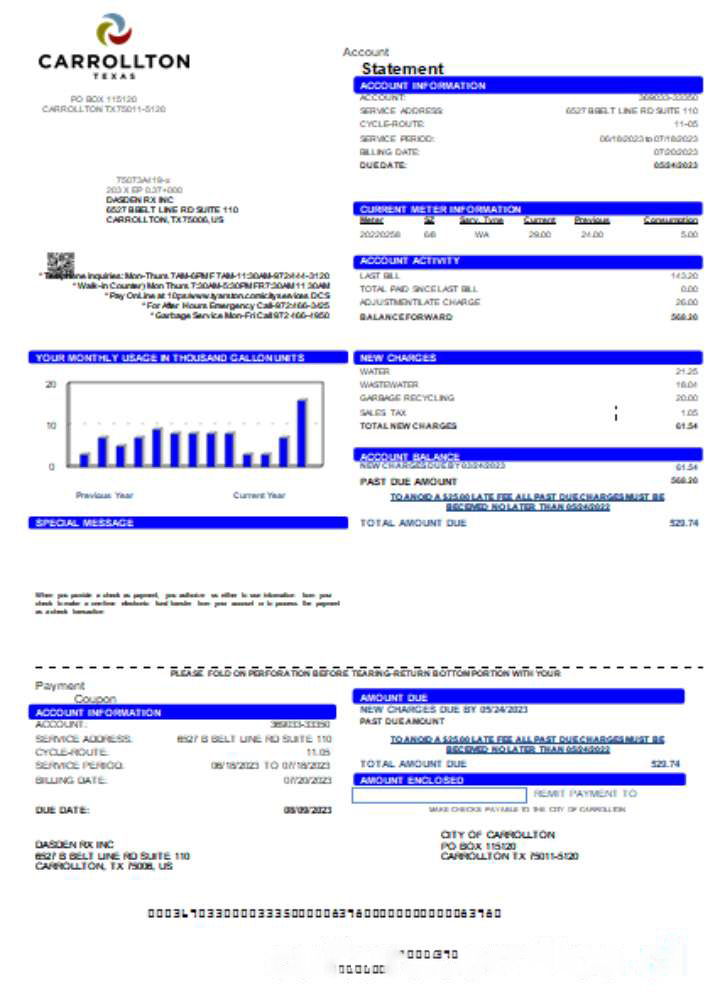
Task: Click the empty amount enclosed input box
Action: pyautogui.click(x=439, y=795)
